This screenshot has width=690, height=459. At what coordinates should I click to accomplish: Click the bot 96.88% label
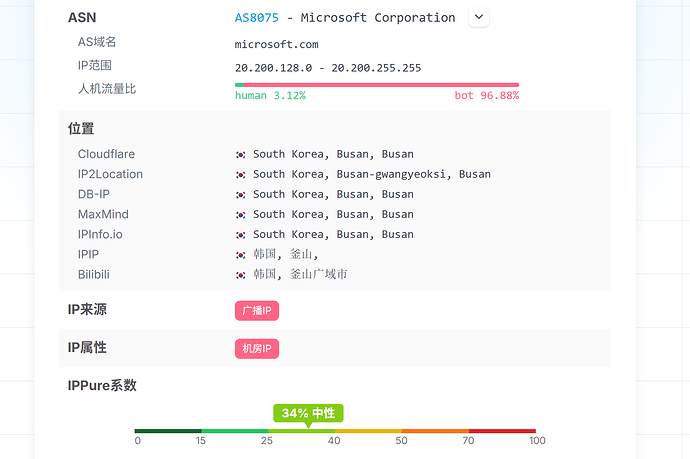pos(487,95)
